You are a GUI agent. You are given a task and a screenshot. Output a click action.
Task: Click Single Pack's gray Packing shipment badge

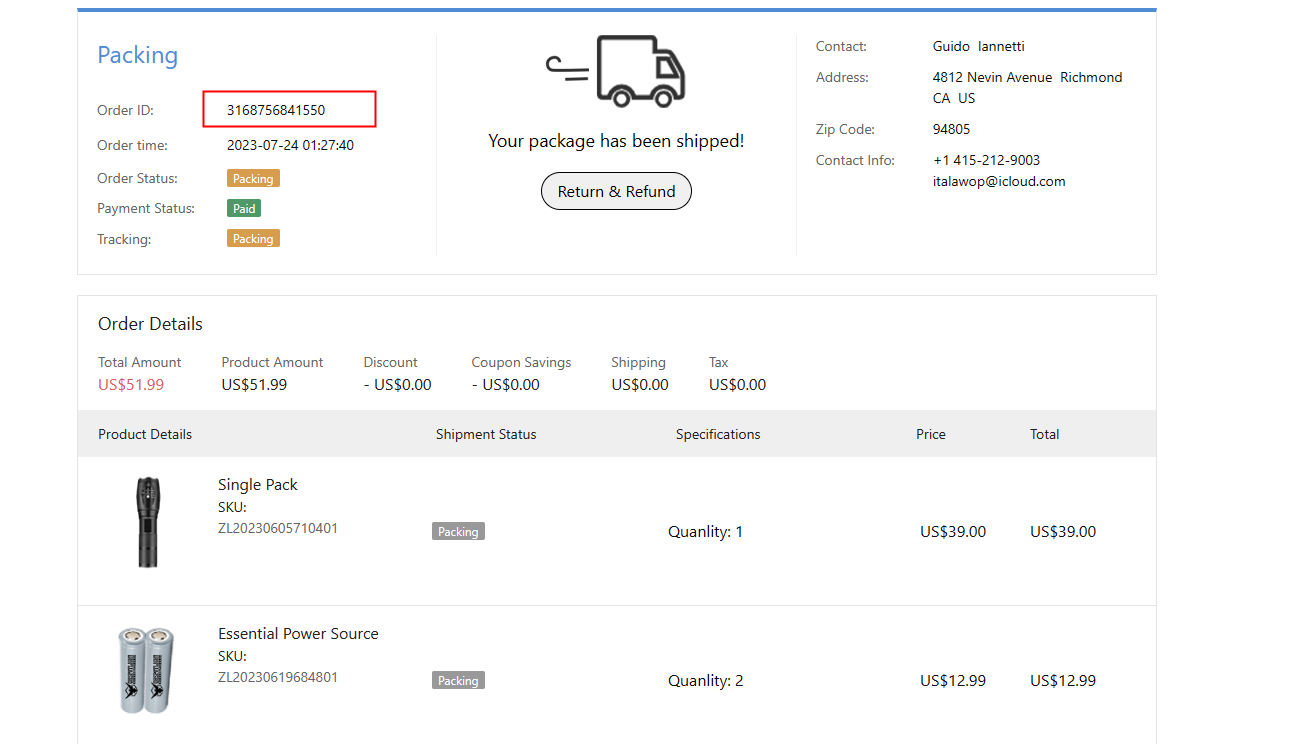pyautogui.click(x=458, y=532)
